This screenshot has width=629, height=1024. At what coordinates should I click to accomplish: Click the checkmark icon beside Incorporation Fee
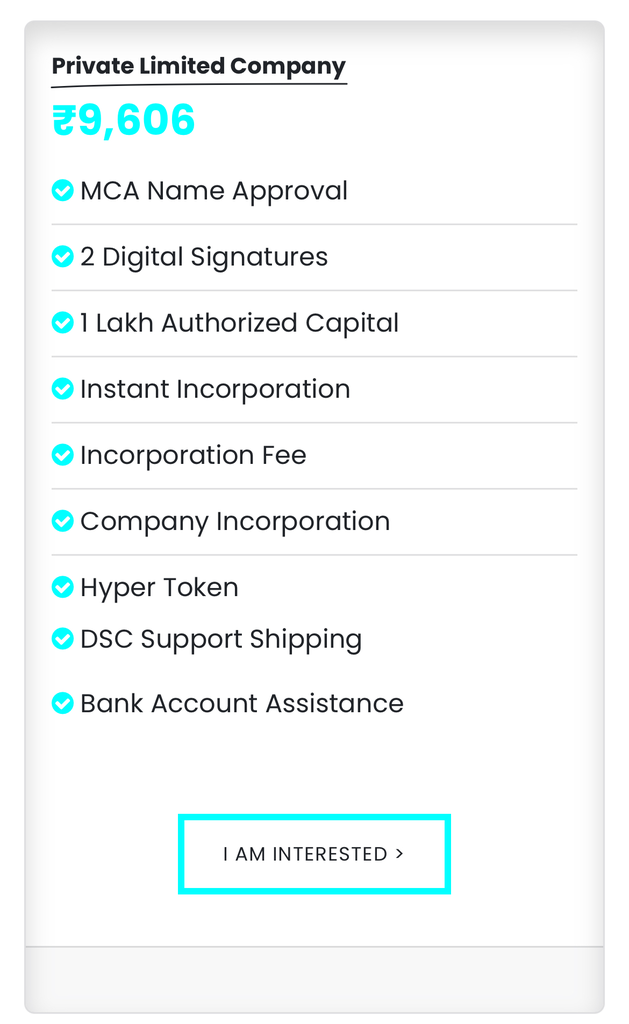(62, 455)
